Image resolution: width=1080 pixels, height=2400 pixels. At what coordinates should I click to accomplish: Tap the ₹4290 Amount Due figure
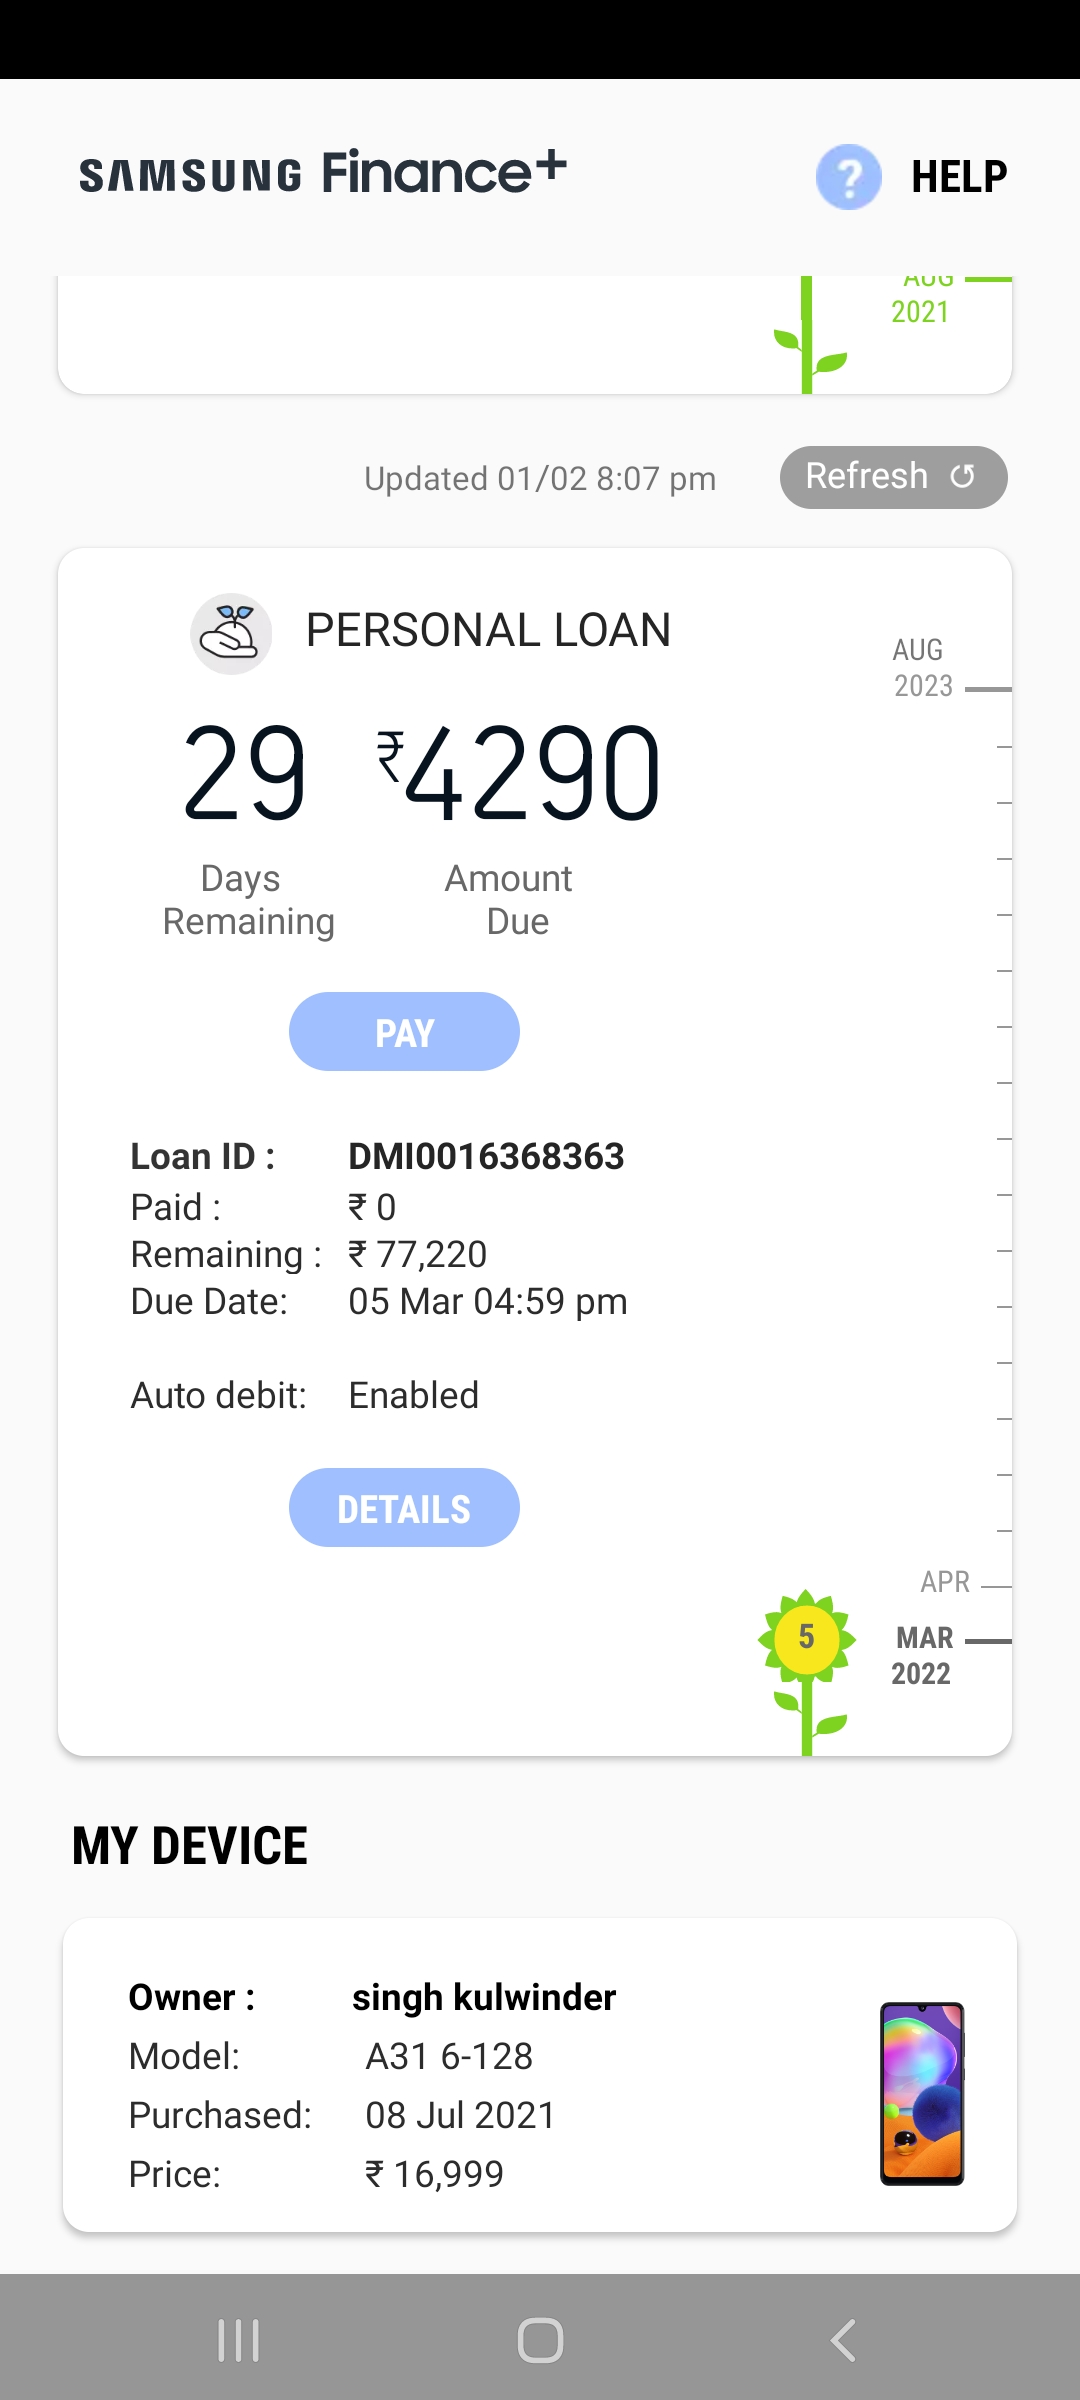[518, 773]
